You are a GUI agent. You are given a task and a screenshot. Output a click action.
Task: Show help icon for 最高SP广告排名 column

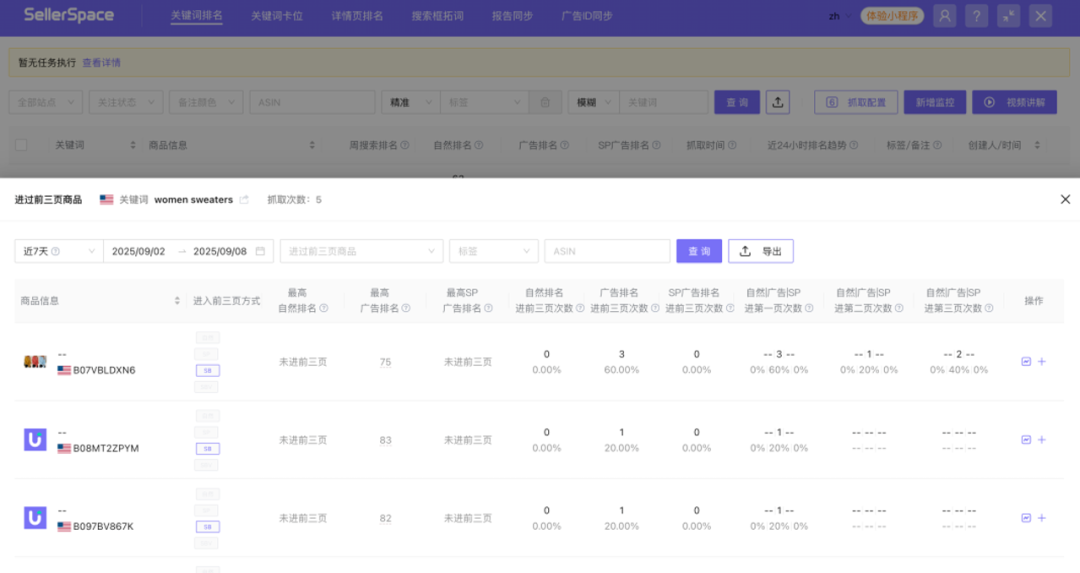point(488,309)
